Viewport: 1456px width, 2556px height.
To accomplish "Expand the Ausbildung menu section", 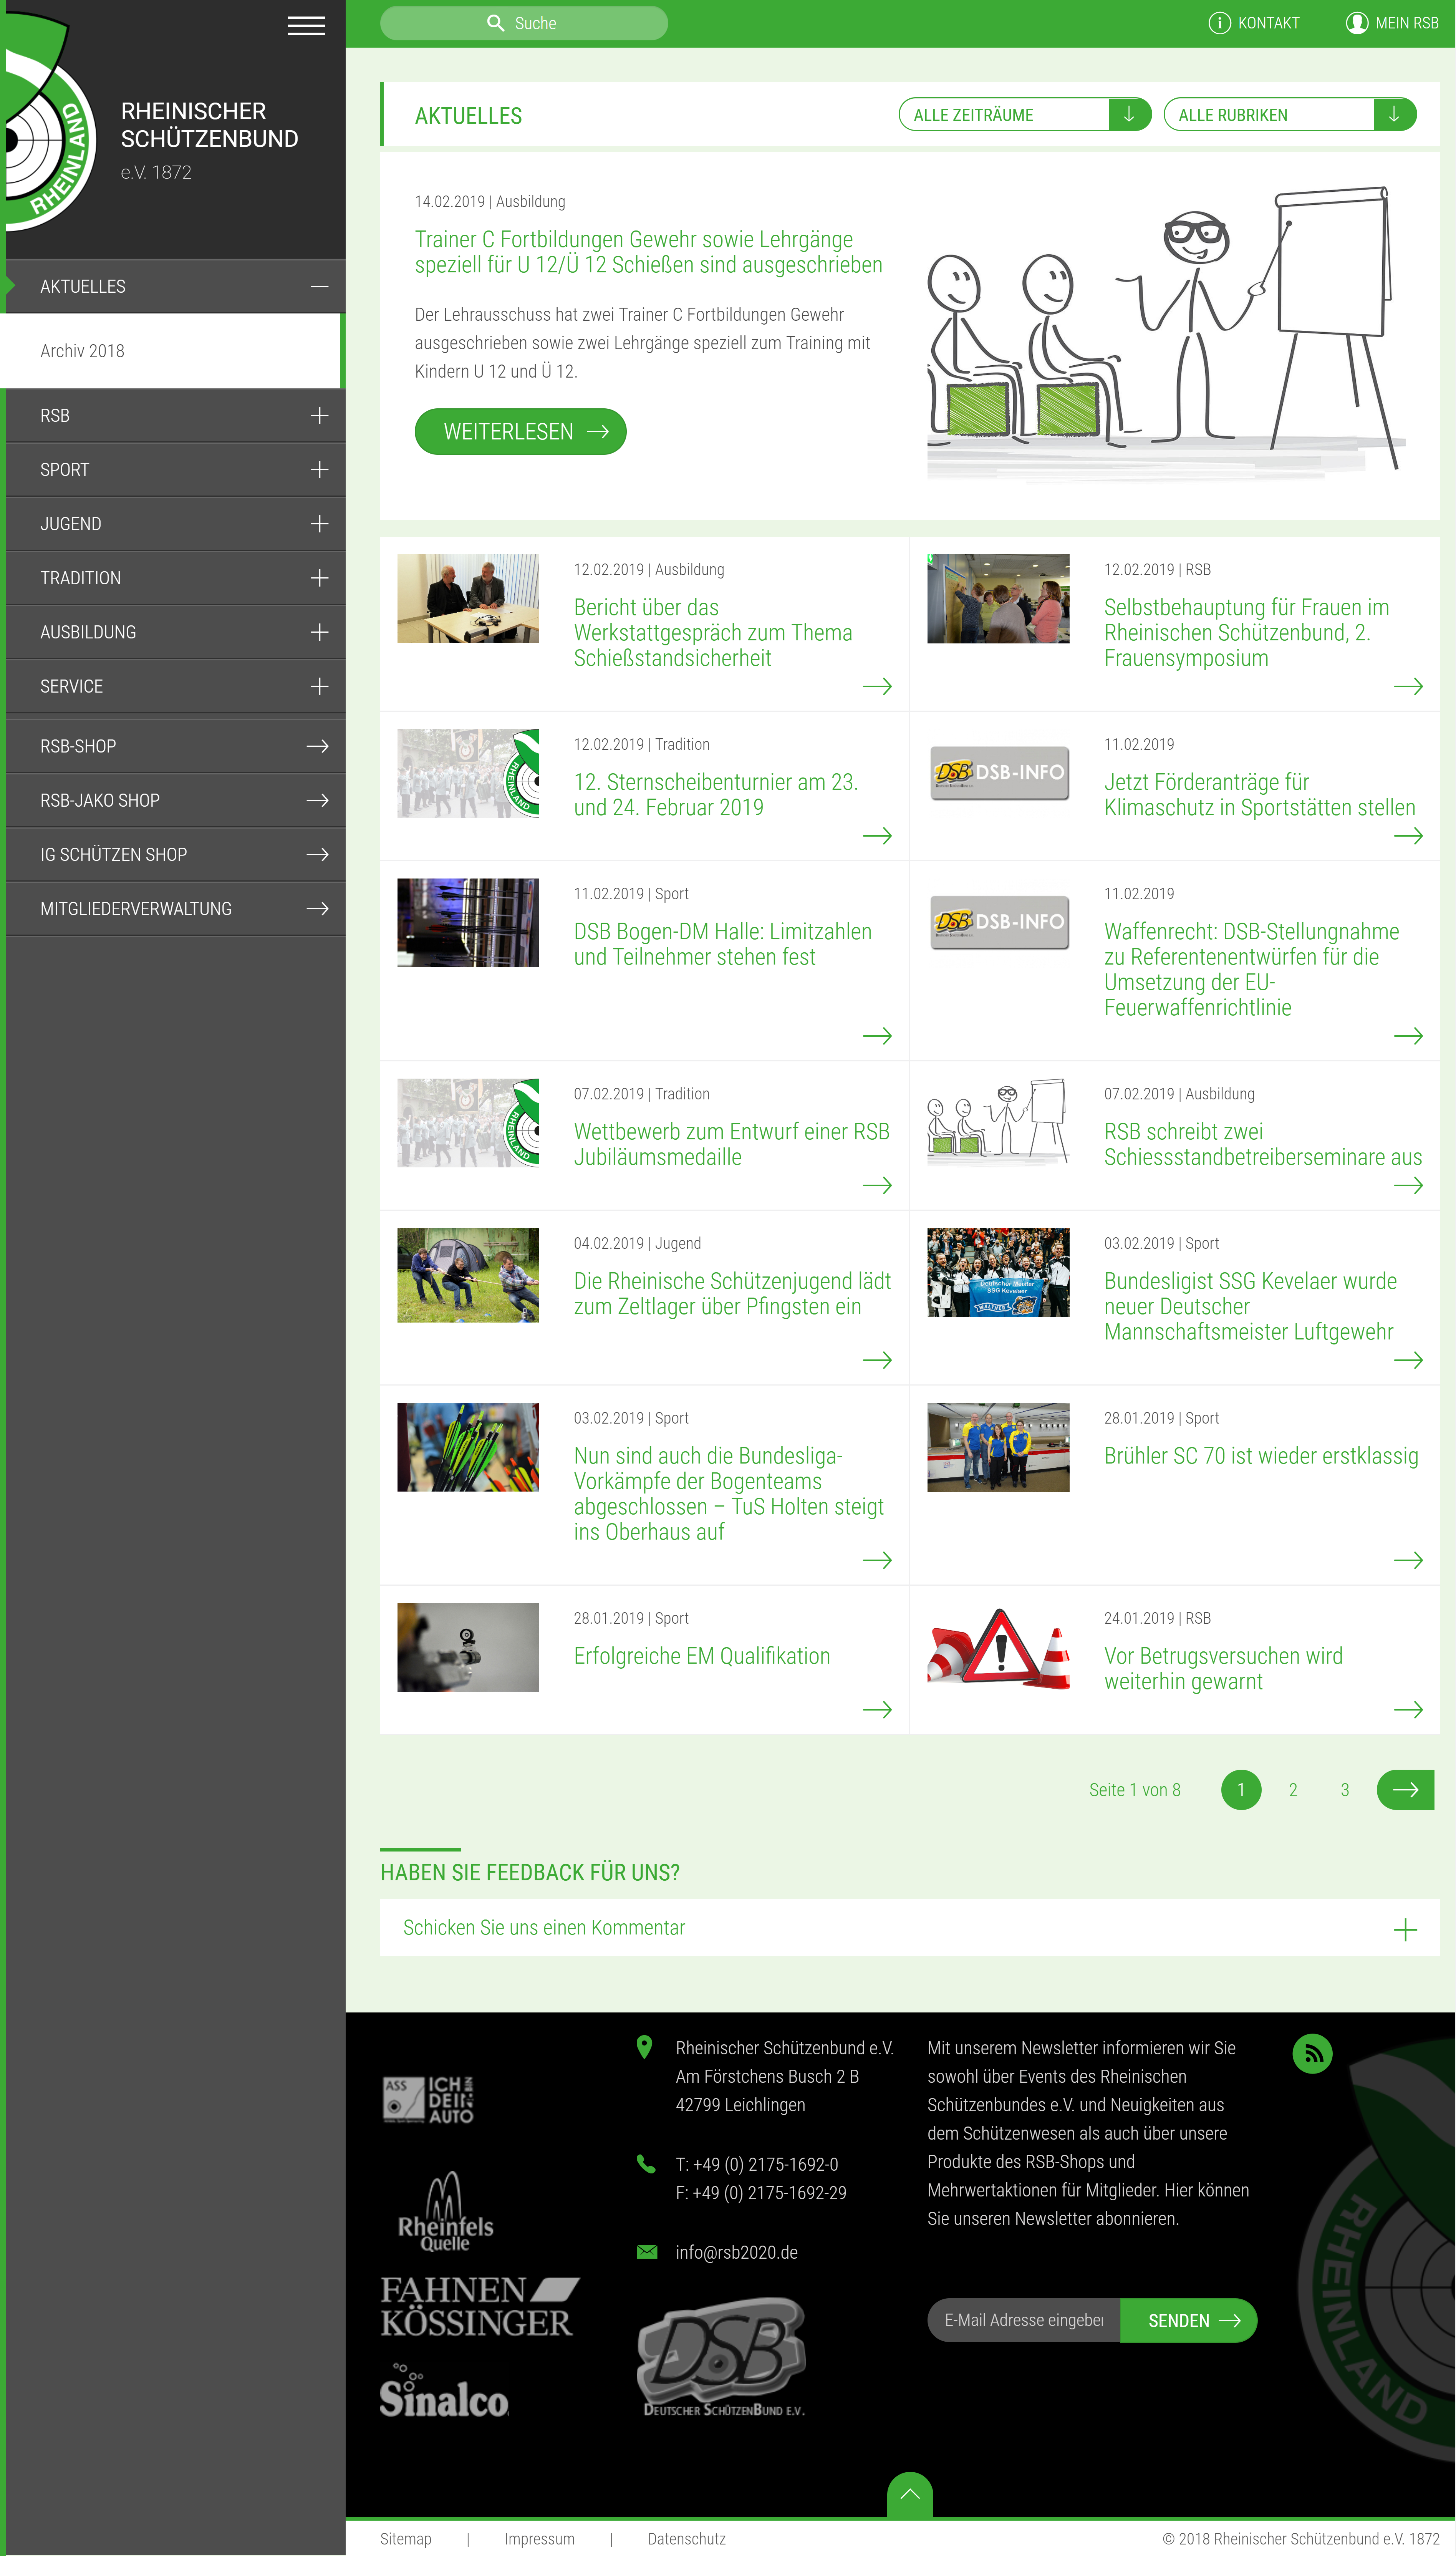I will pyautogui.click(x=319, y=632).
